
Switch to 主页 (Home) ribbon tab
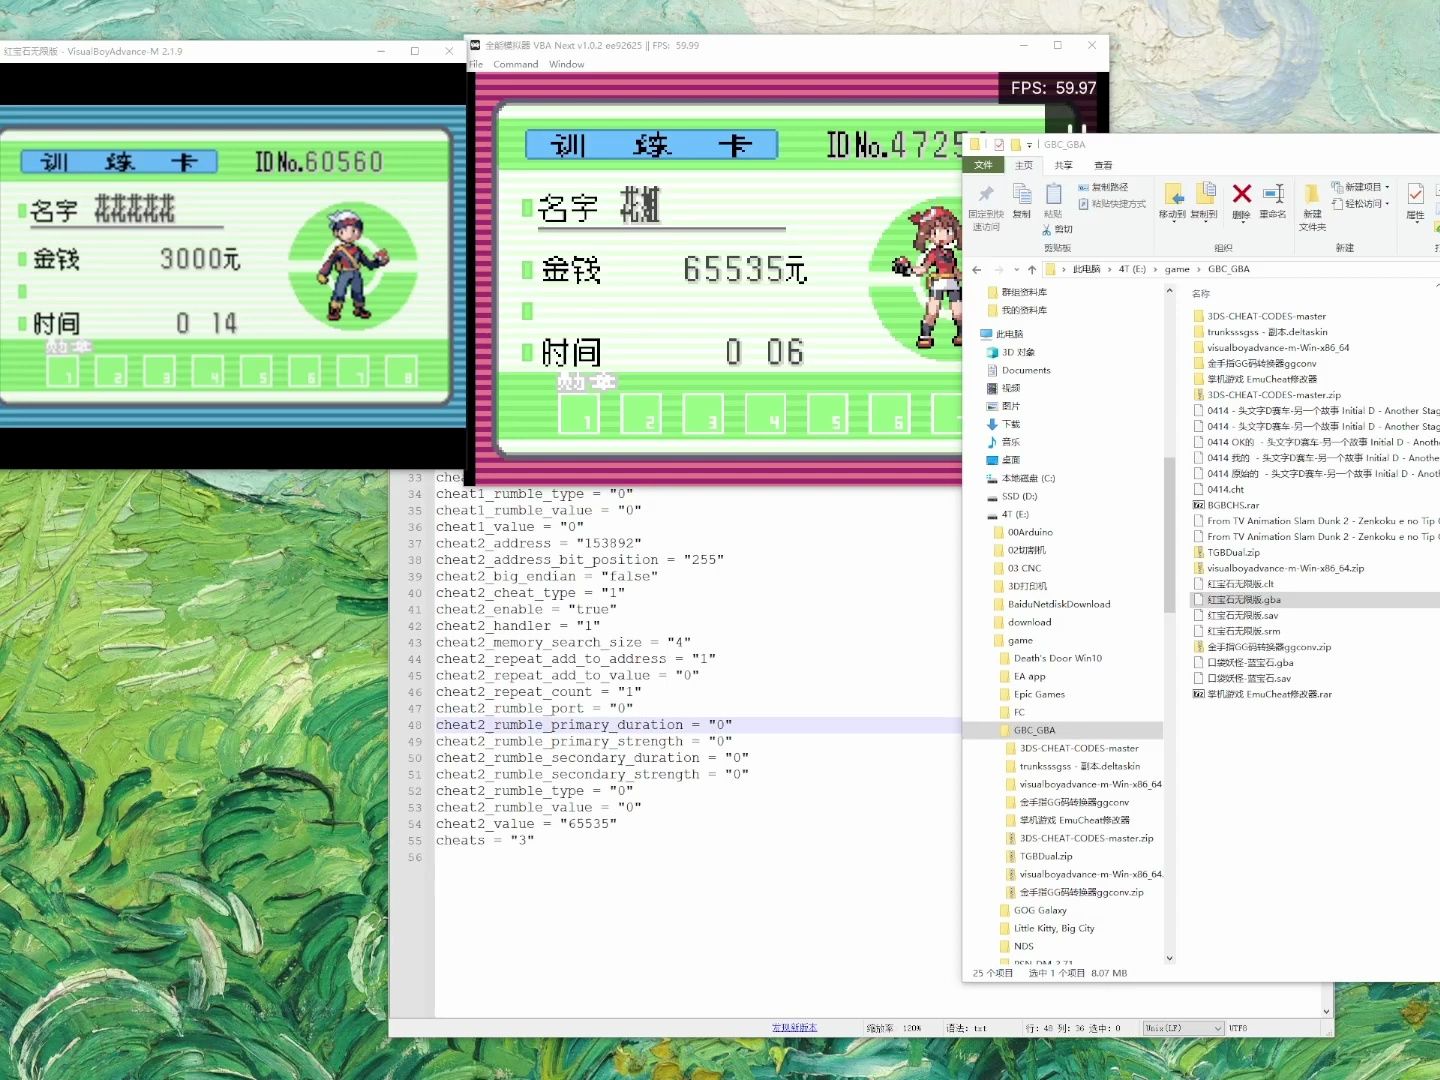point(1024,165)
